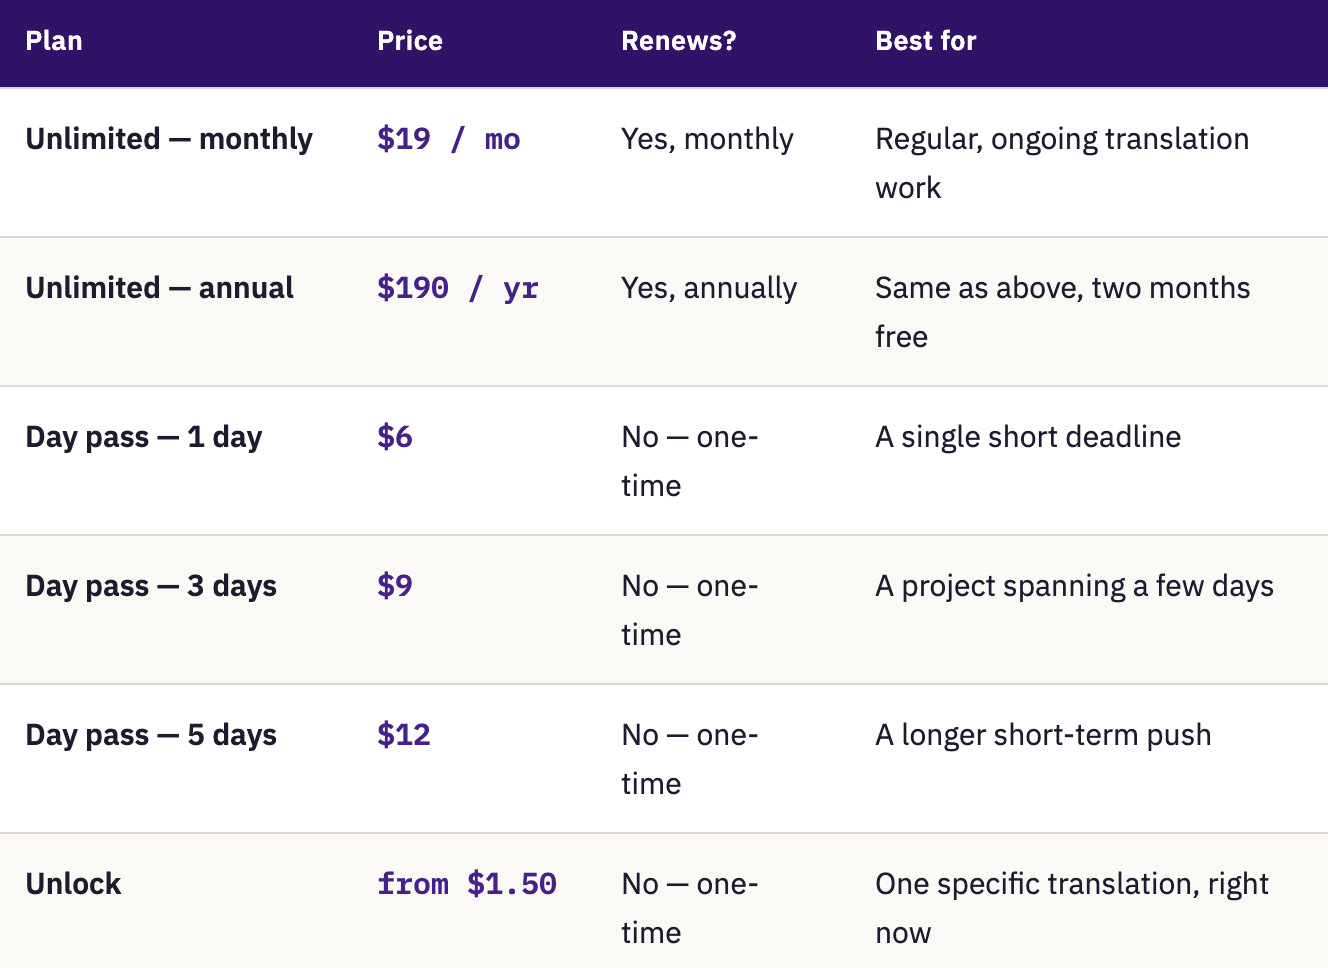This screenshot has width=1328, height=968.
Task: Click the Day pass — 1 day plan
Action: pyautogui.click(x=144, y=437)
